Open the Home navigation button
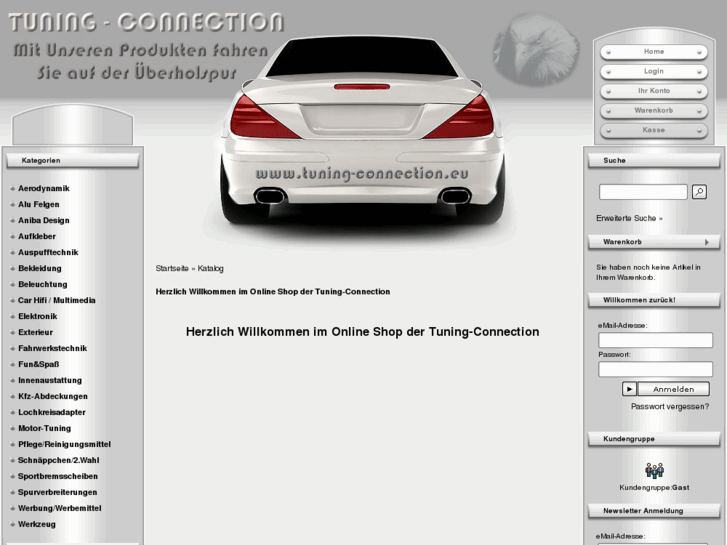The image size is (727, 545). [x=654, y=52]
